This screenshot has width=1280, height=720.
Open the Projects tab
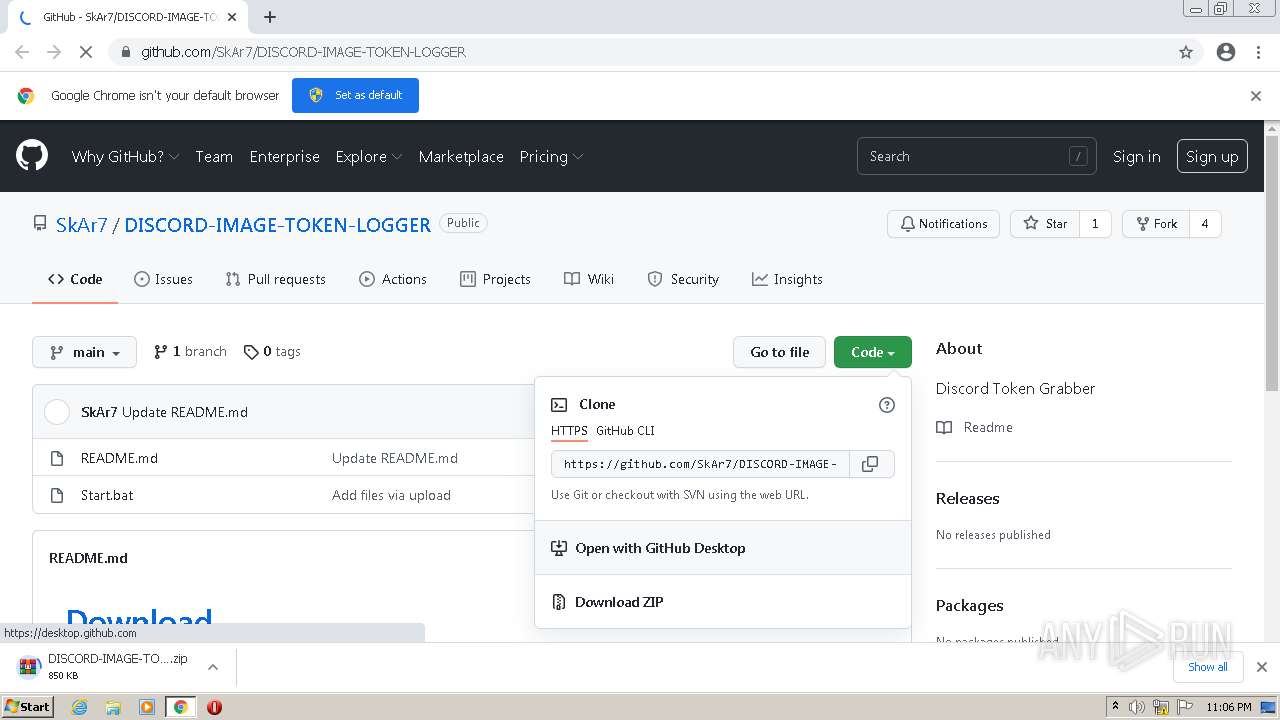[x=495, y=279]
